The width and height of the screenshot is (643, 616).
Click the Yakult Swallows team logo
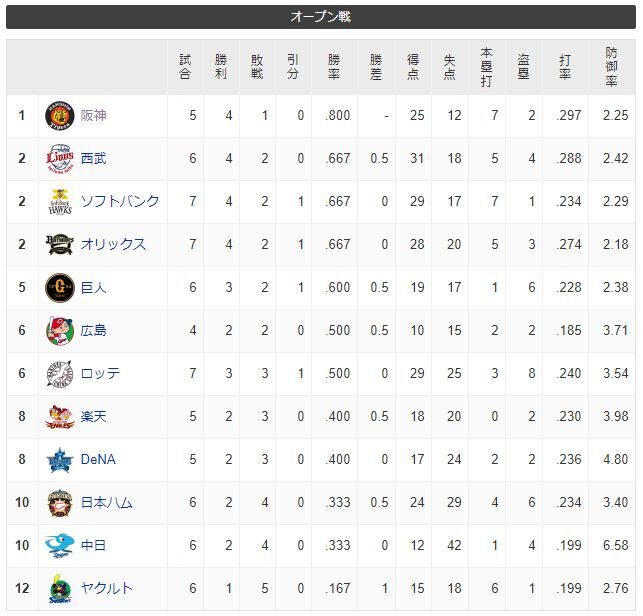60,589
